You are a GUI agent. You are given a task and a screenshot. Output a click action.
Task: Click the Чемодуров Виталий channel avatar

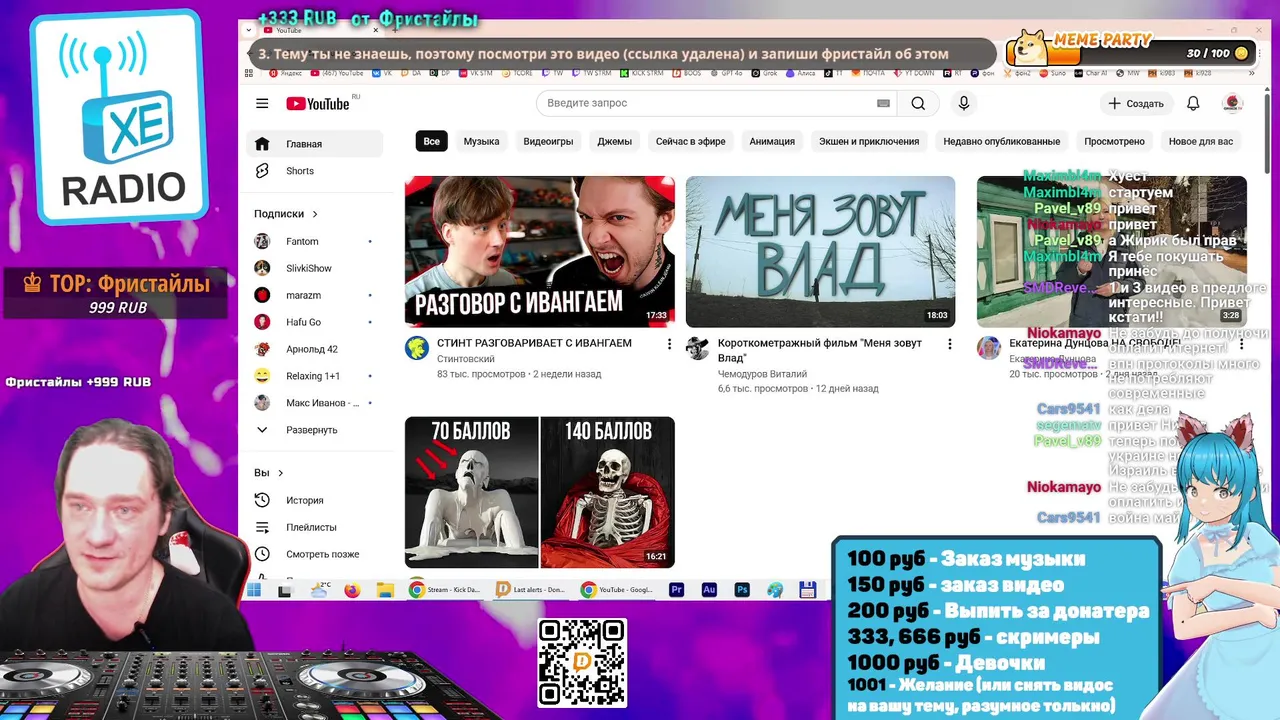[697, 348]
